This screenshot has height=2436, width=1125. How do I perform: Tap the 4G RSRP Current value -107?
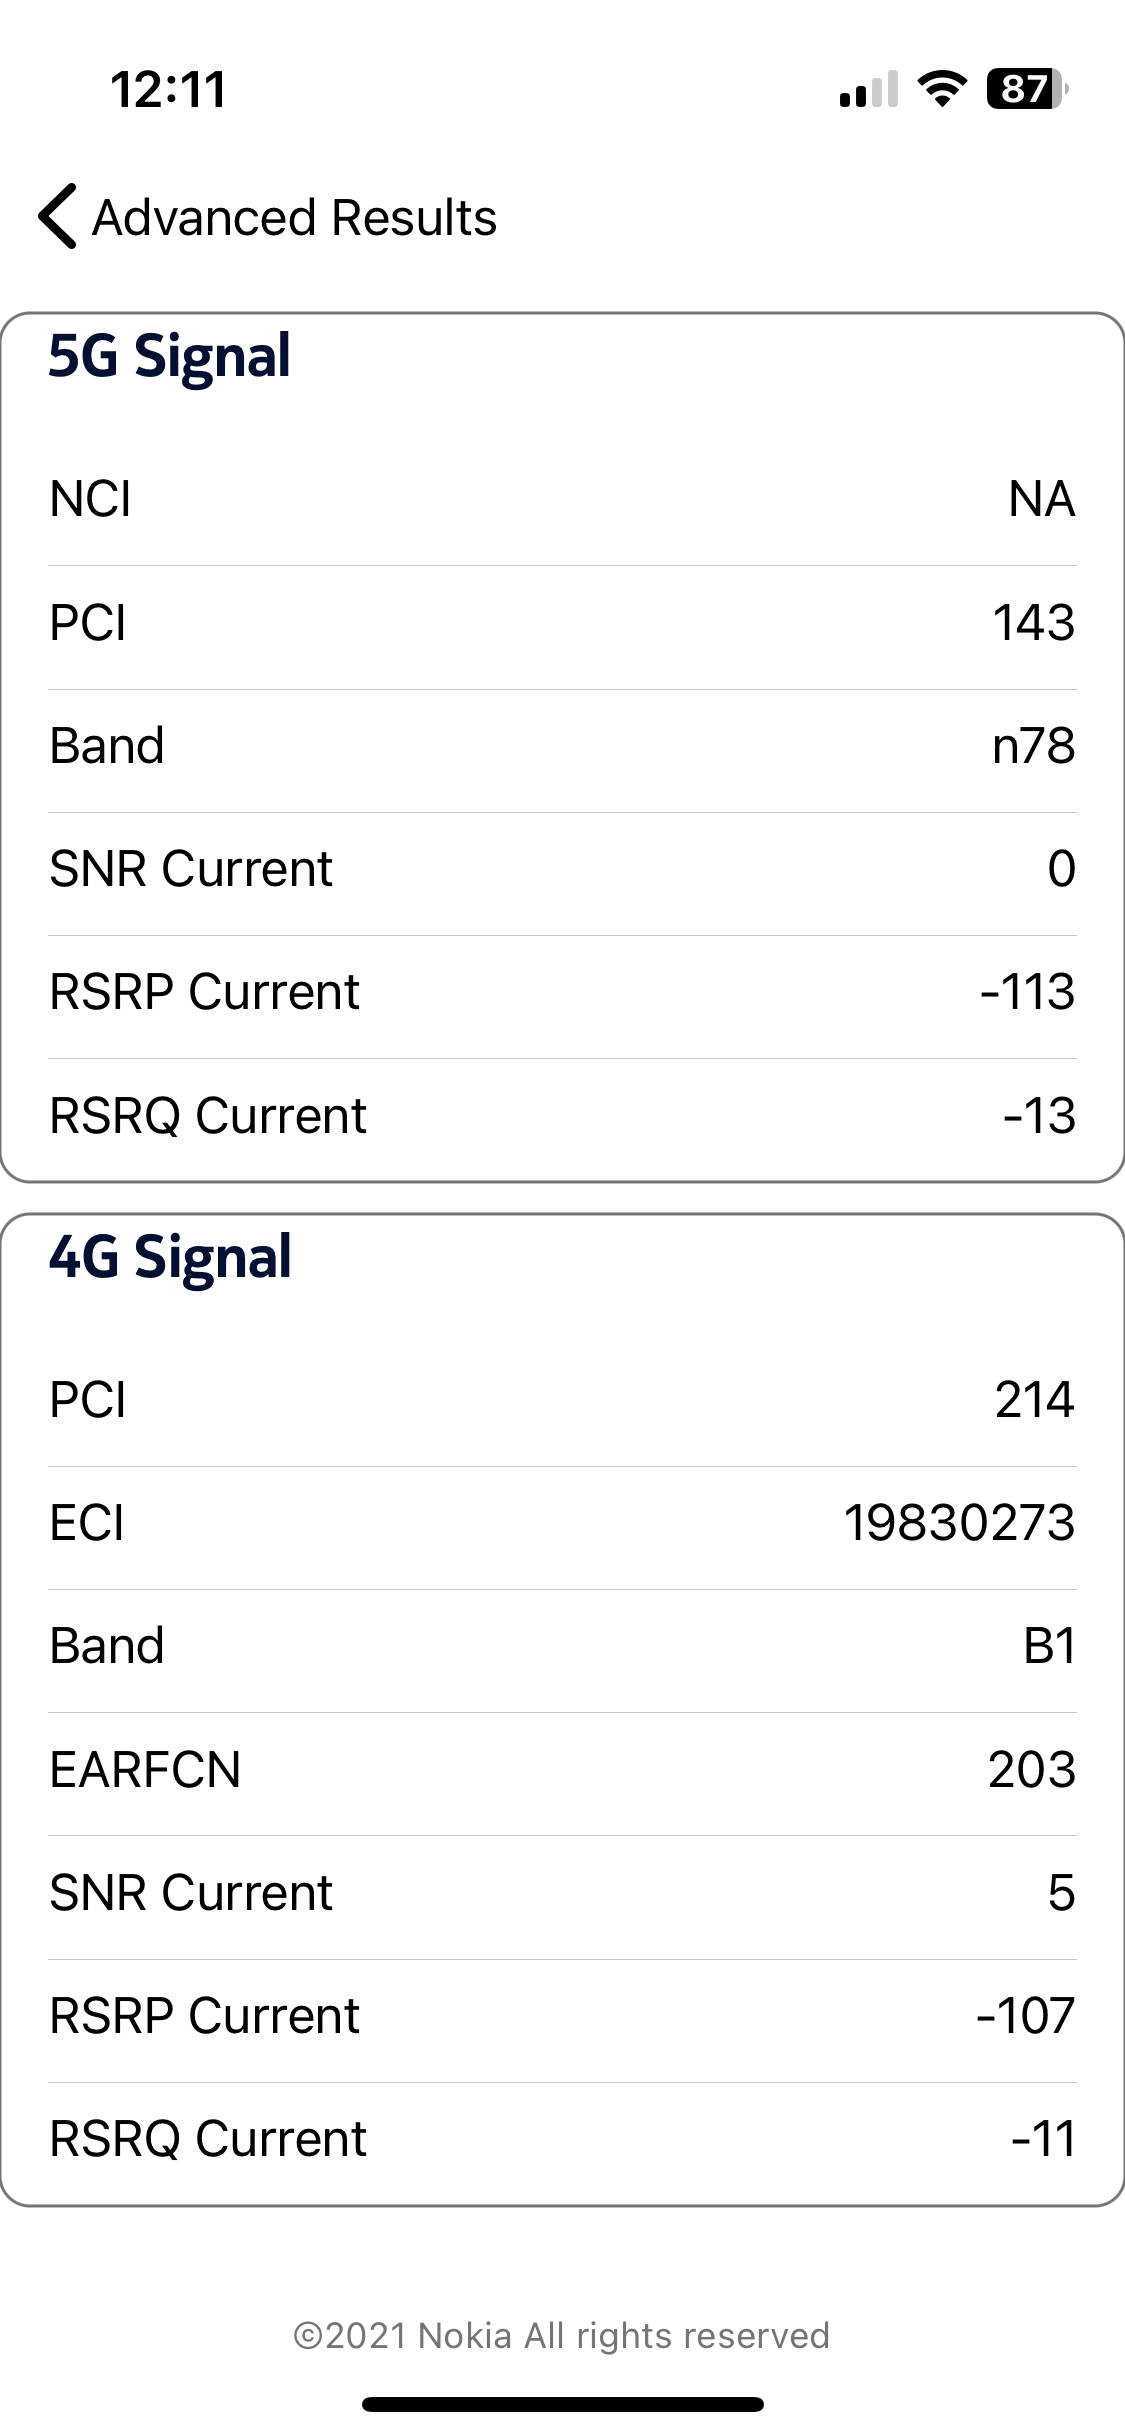(x=1025, y=2015)
